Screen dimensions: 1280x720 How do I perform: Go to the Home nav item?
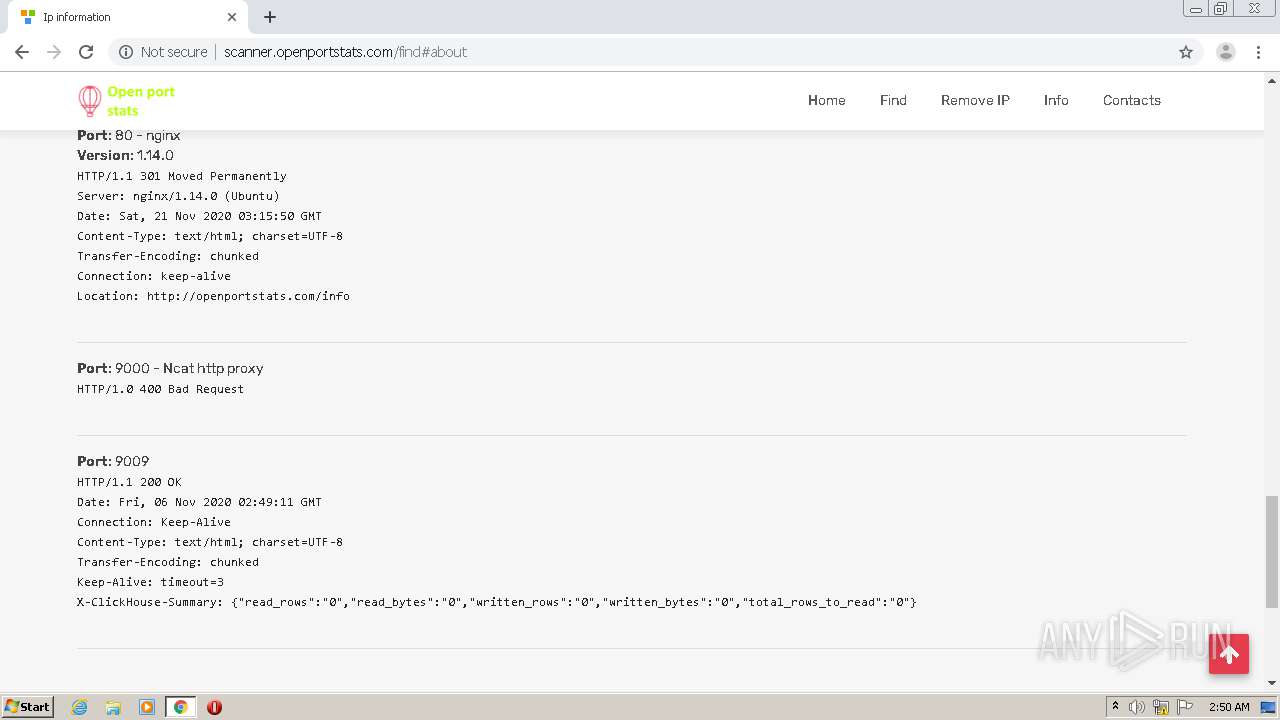click(x=827, y=100)
